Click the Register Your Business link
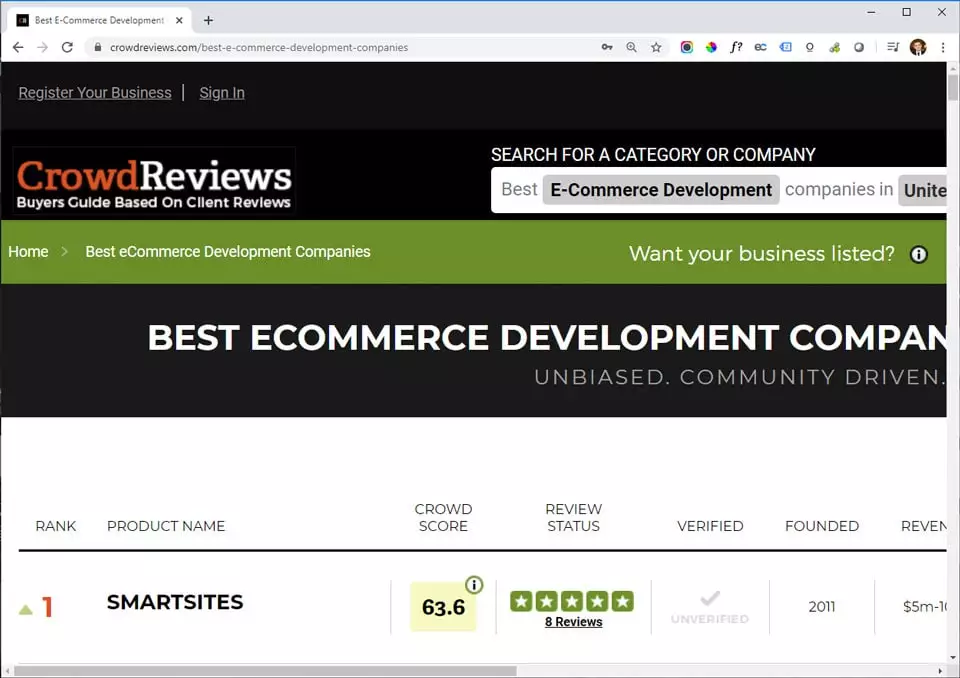 coord(95,92)
